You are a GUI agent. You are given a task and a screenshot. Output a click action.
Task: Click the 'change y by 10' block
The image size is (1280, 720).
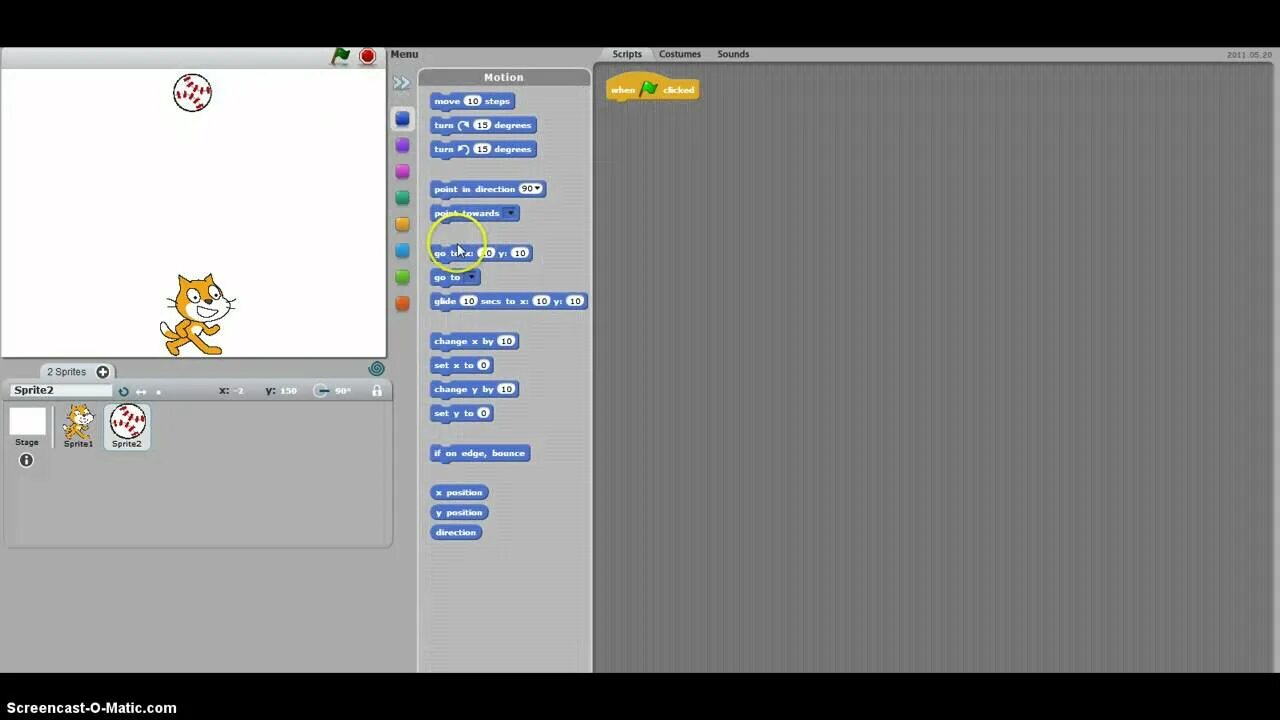pyautogui.click(x=475, y=389)
